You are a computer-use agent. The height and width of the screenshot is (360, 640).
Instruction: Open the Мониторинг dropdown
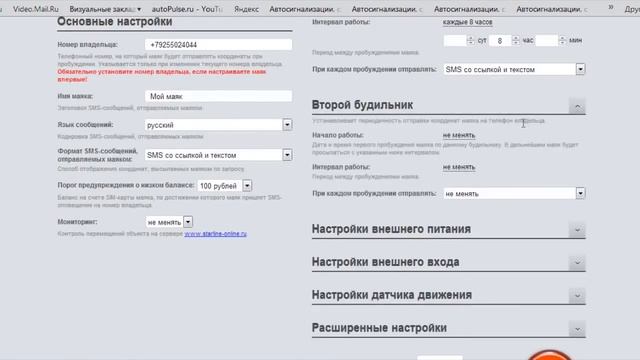(169, 222)
